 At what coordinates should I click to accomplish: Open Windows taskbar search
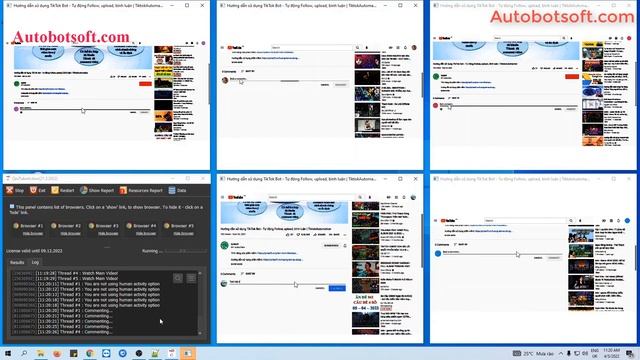click(x=24, y=353)
